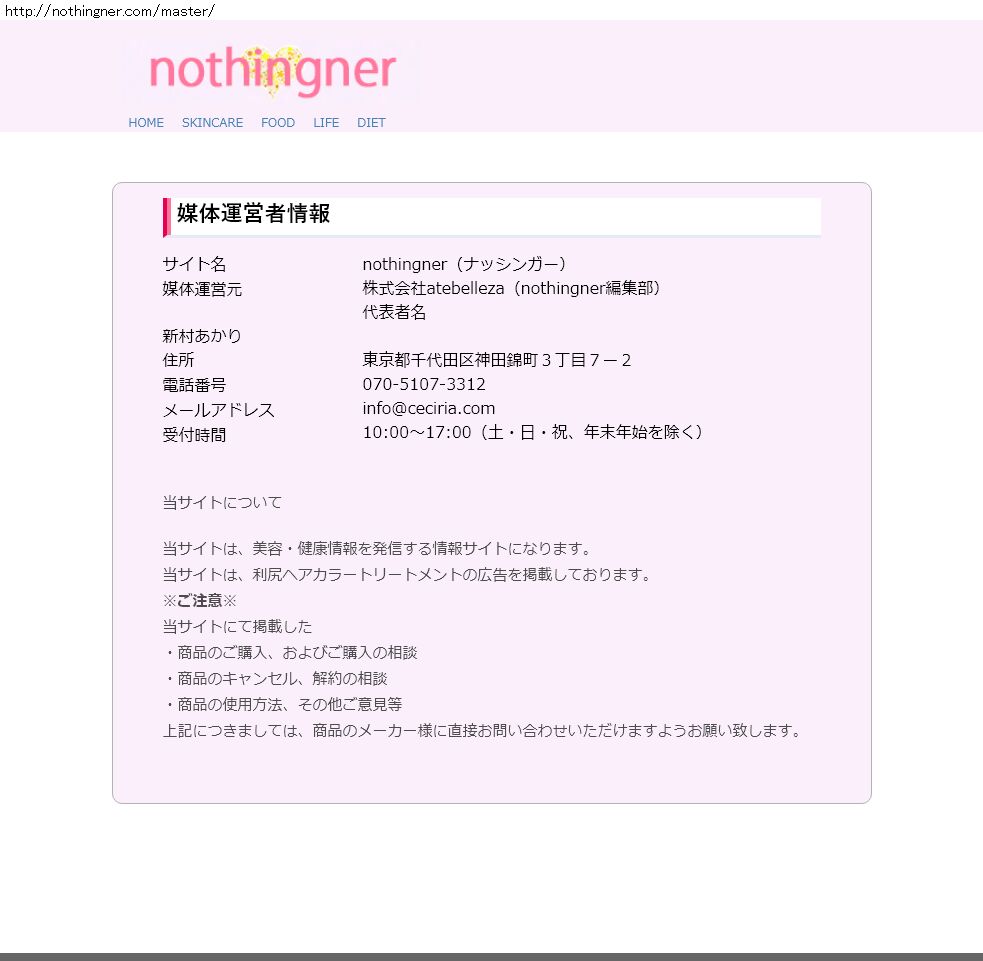Viewport: 983px width, 961px height.
Task: Open the HOME navigation link
Action: (x=146, y=123)
